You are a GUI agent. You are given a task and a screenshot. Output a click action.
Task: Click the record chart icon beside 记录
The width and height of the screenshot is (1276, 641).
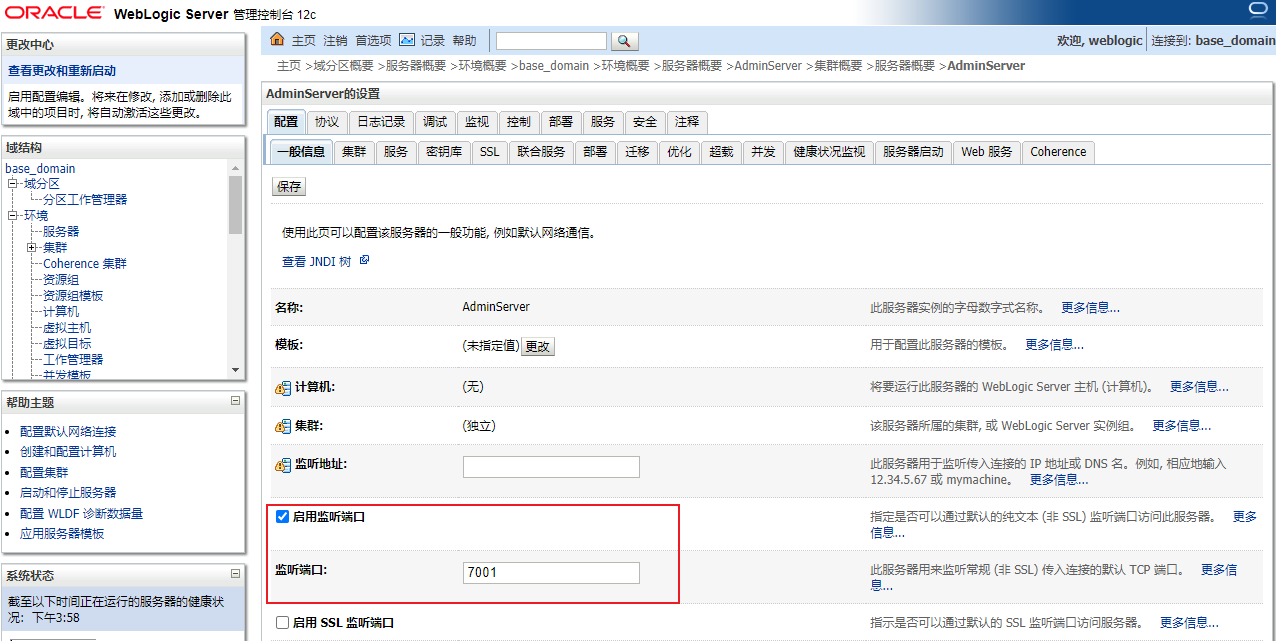pos(407,40)
